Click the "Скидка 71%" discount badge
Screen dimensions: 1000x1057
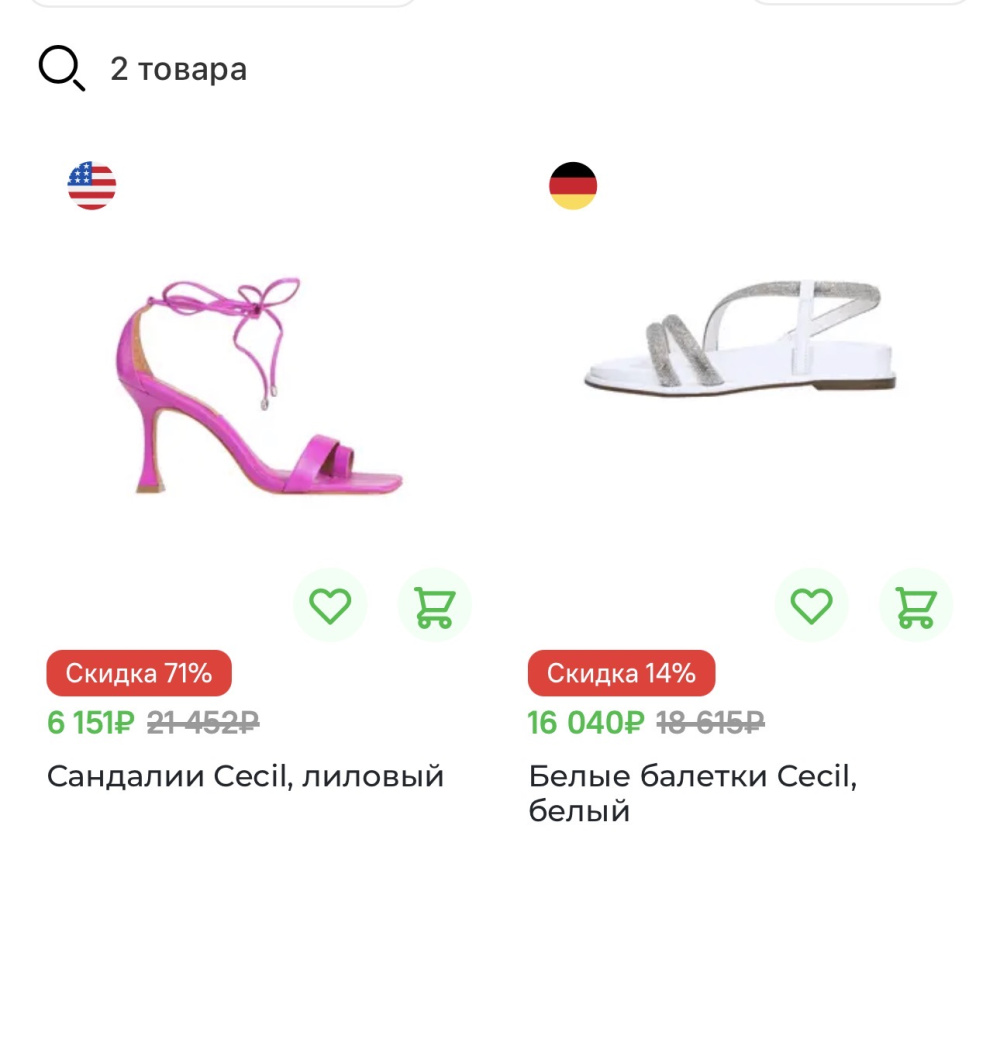coord(139,673)
